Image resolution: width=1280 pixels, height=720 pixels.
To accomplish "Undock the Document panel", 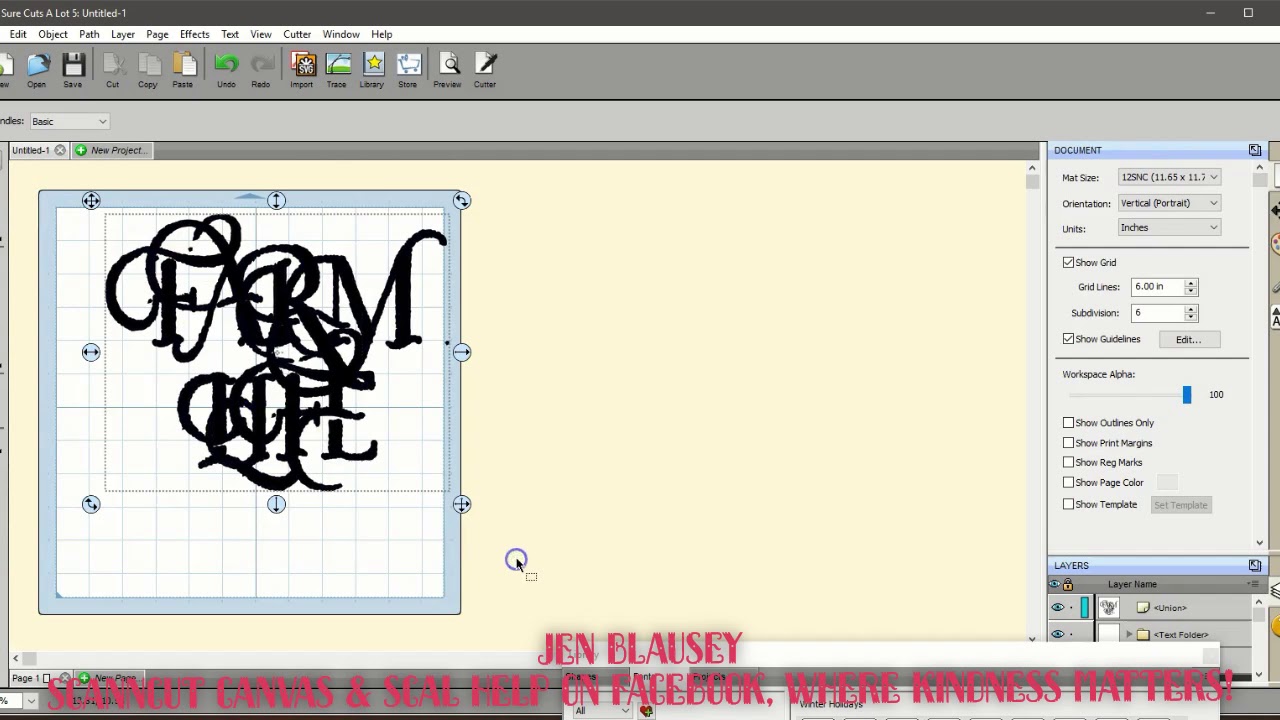I will [1255, 150].
